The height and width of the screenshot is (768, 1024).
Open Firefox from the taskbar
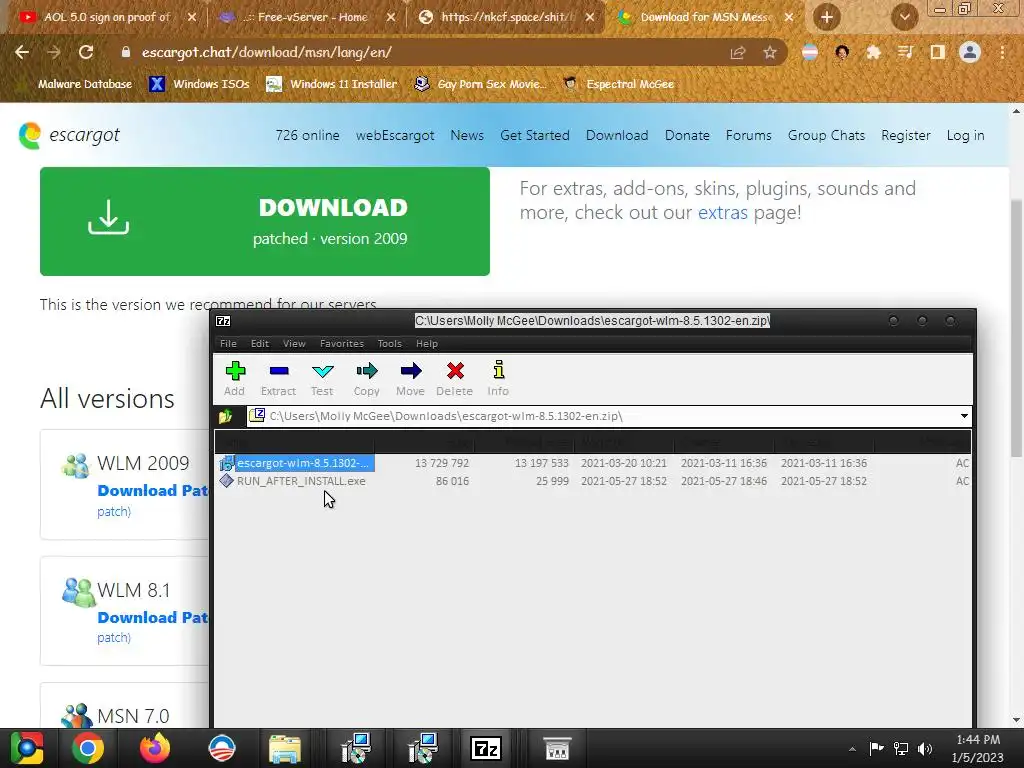pos(155,748)
